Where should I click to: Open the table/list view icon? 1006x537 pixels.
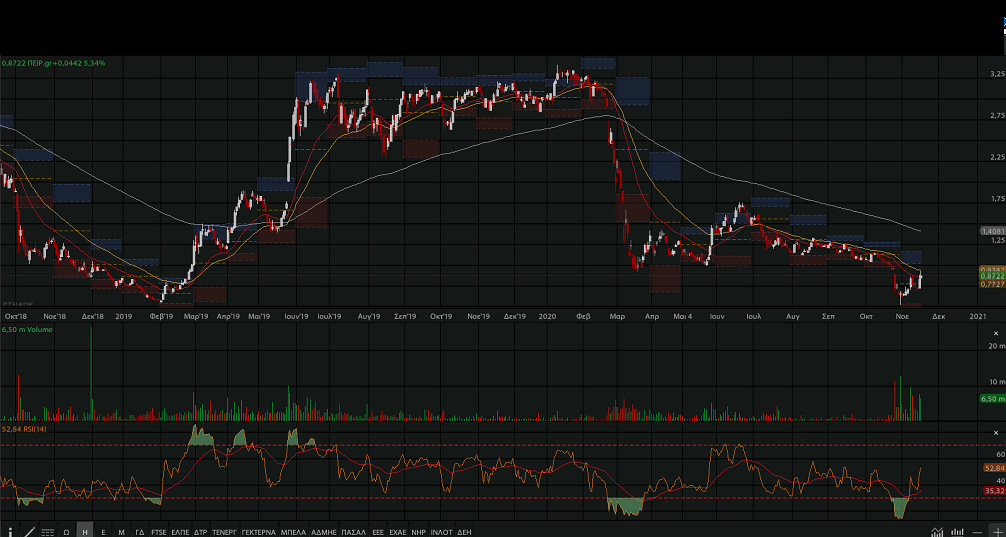pyautogui.click(x=47, y=531)
